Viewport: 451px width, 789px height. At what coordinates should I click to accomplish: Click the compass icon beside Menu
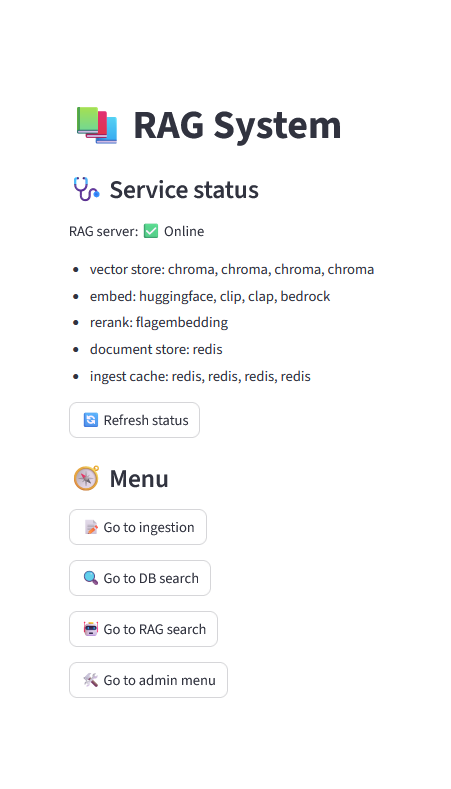[x=87, y=478]
